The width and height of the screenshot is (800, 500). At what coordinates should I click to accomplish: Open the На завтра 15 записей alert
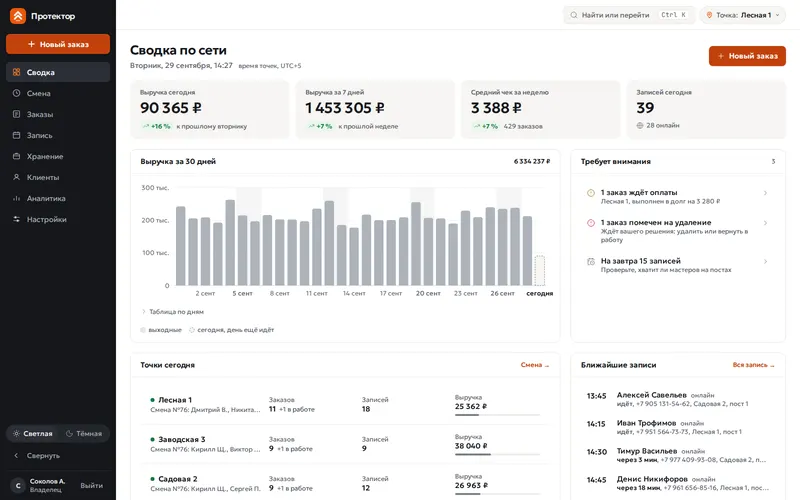click(678, 265)
